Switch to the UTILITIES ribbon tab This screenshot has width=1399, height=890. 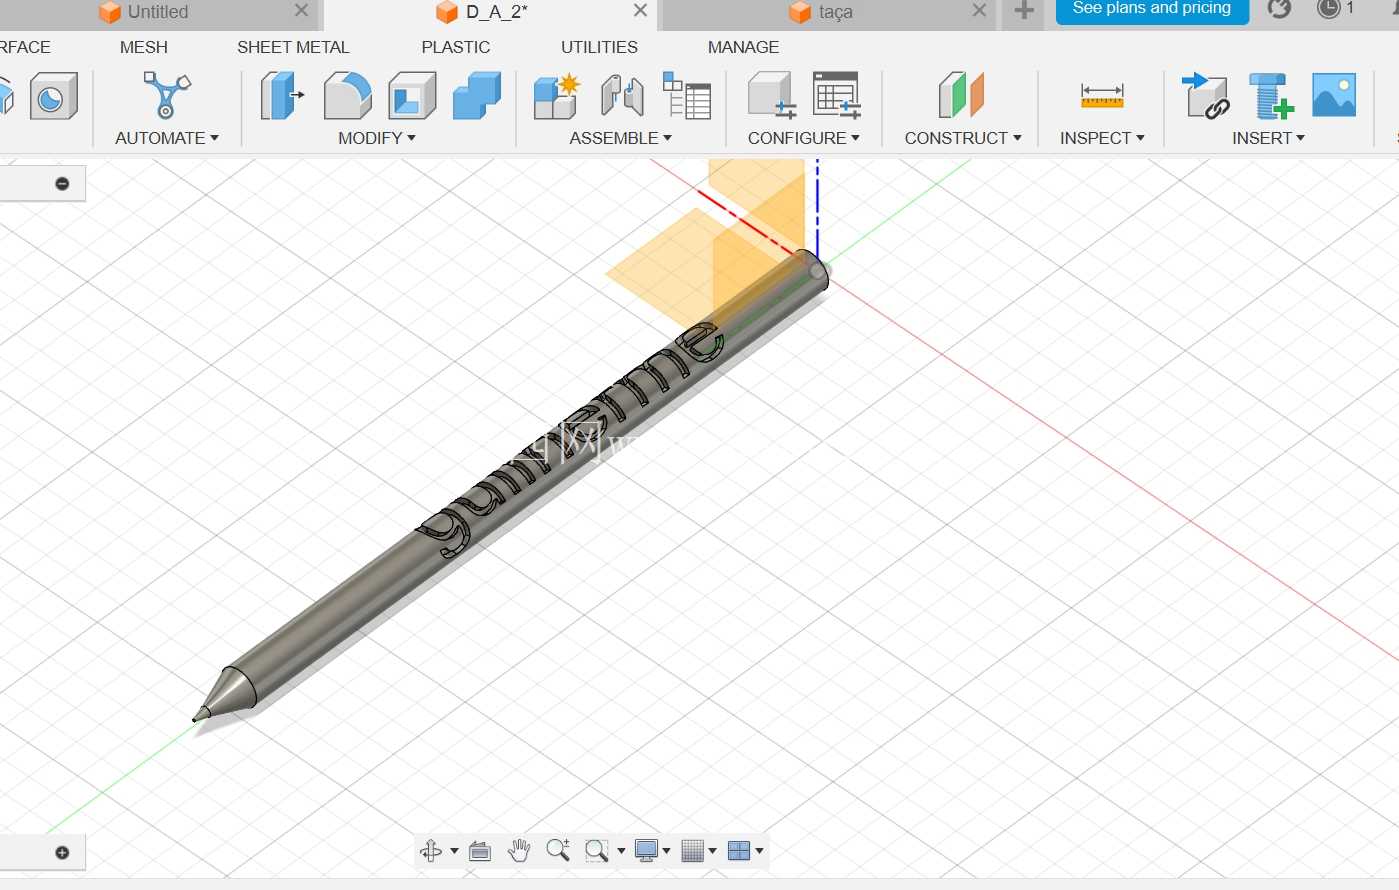[x=599, y=47]
